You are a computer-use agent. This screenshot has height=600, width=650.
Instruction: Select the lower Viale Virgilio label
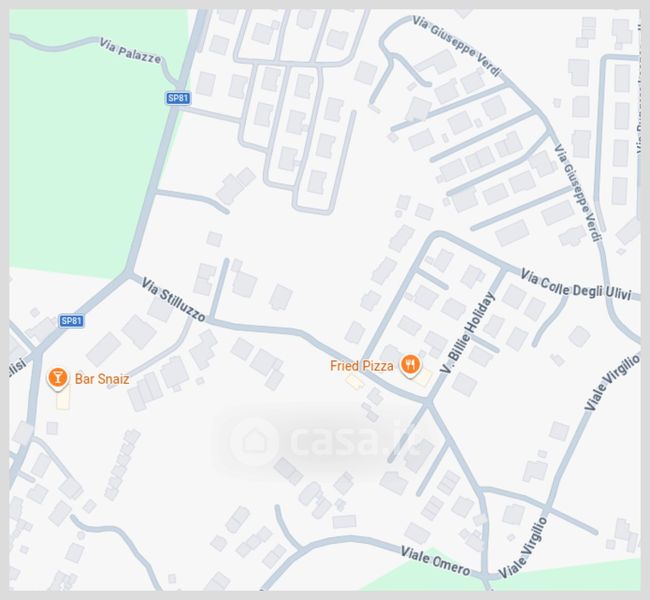pyautogui.click(x=523, y=548)
